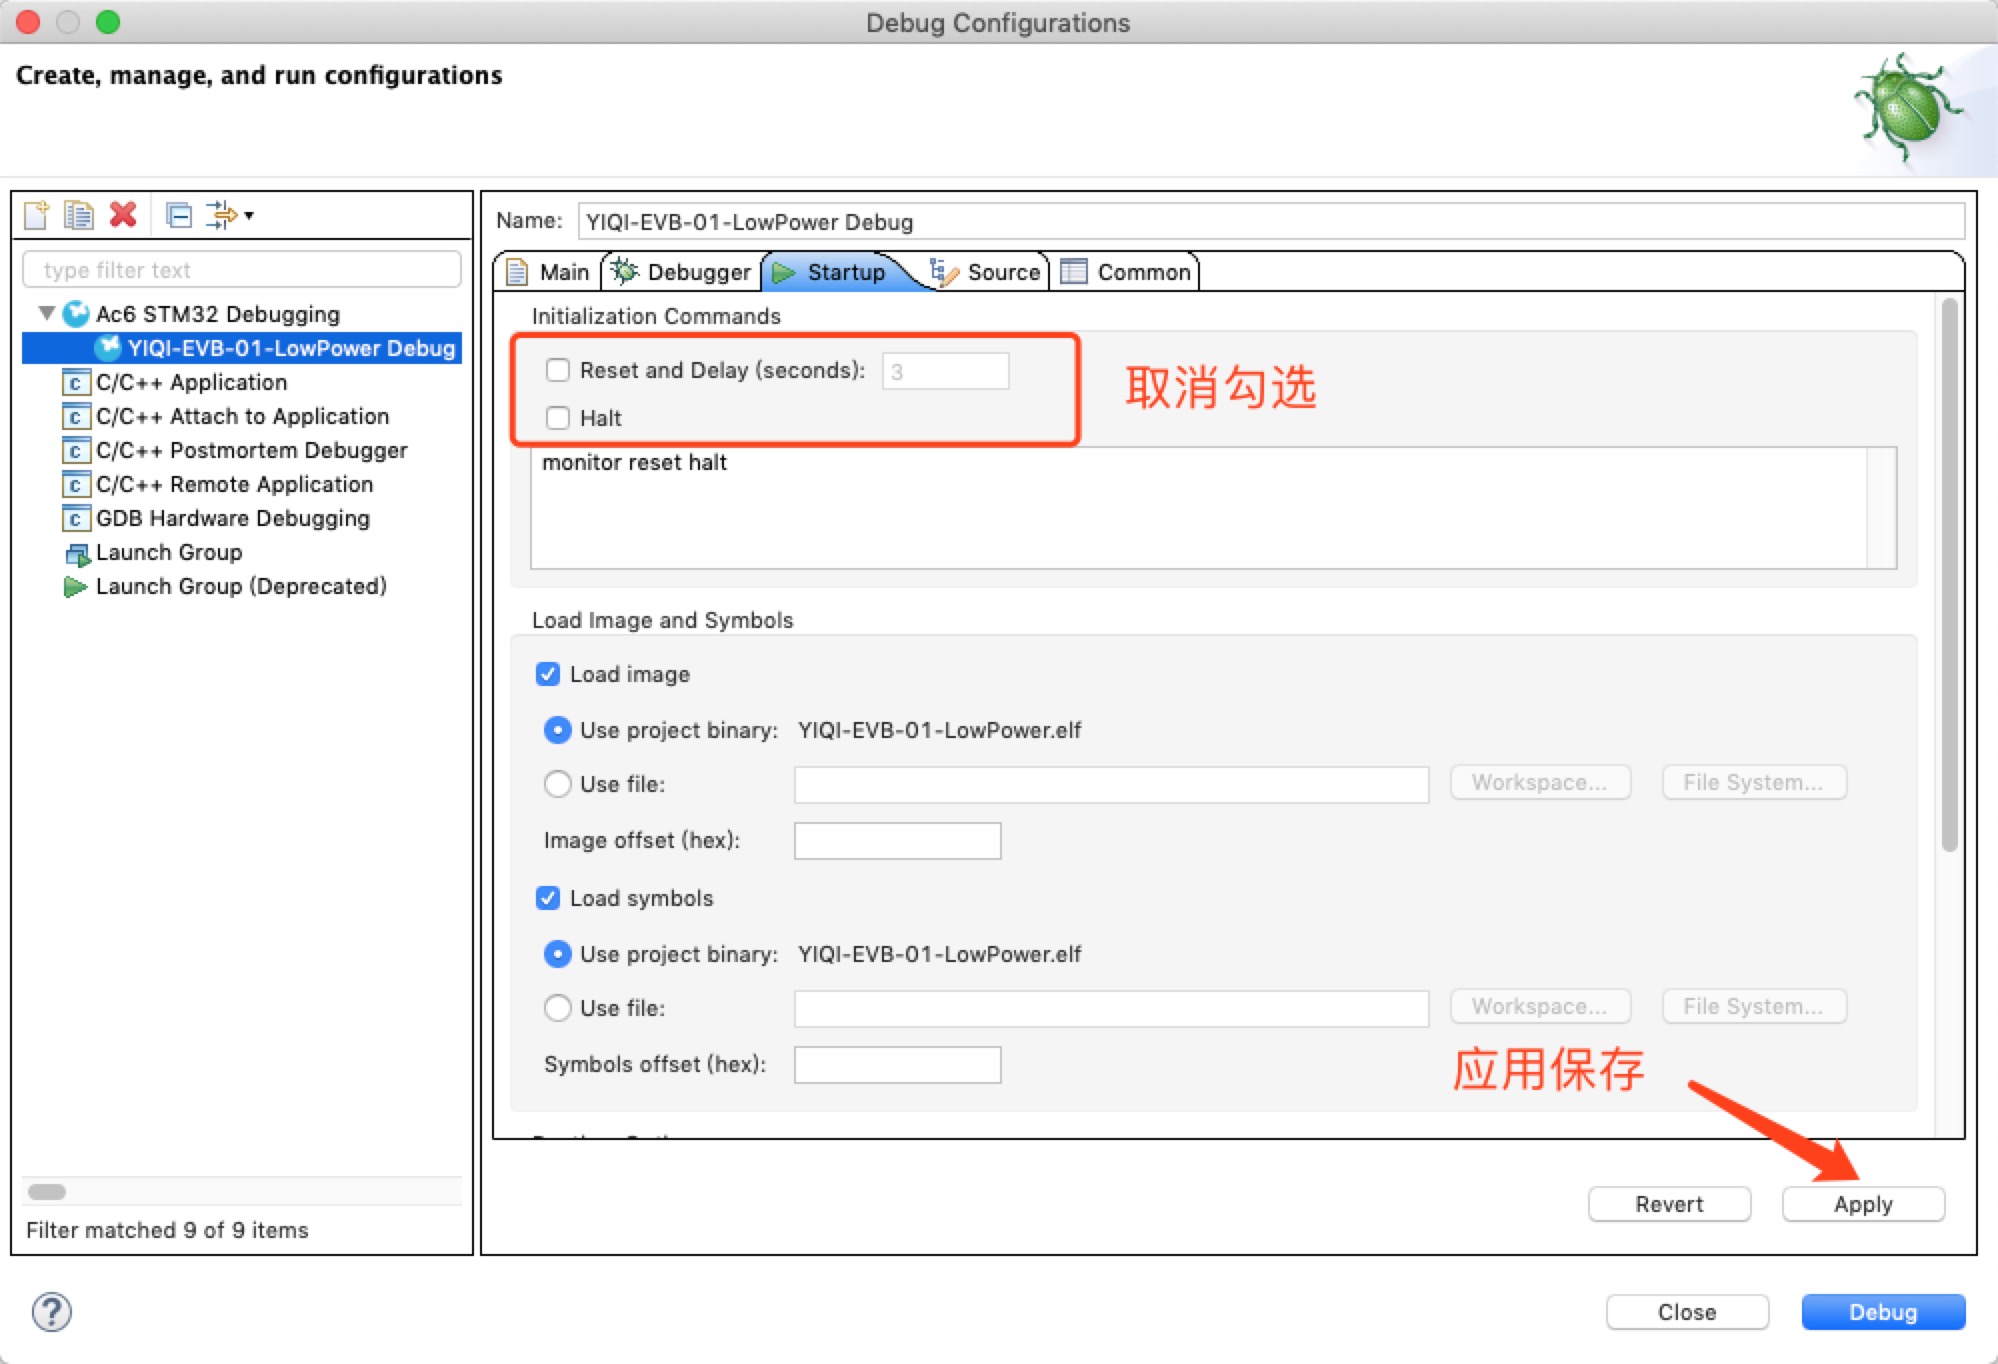Delete selected configuration with red X icon
The height and width of the screenshot is (1364, 1998).
pos(123,215)
